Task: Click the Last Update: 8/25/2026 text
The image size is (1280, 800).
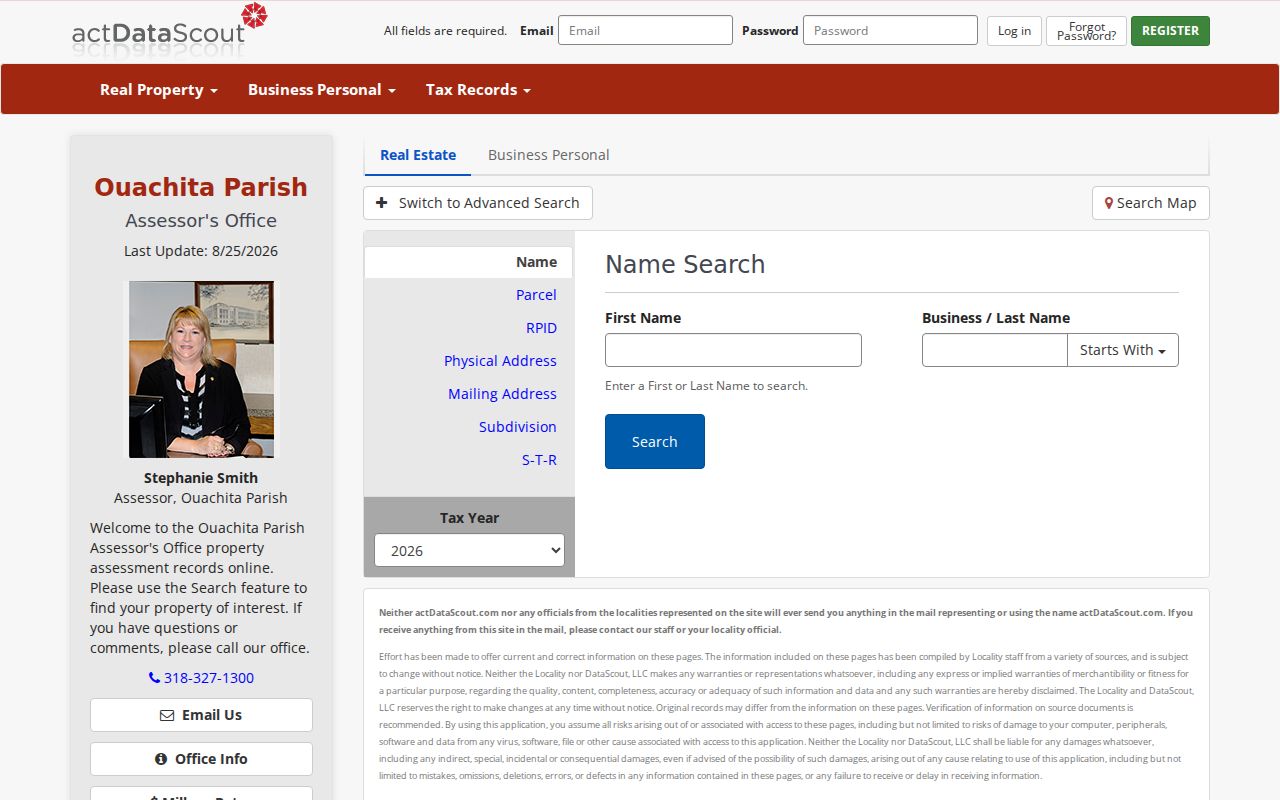Action: (201, 251)
